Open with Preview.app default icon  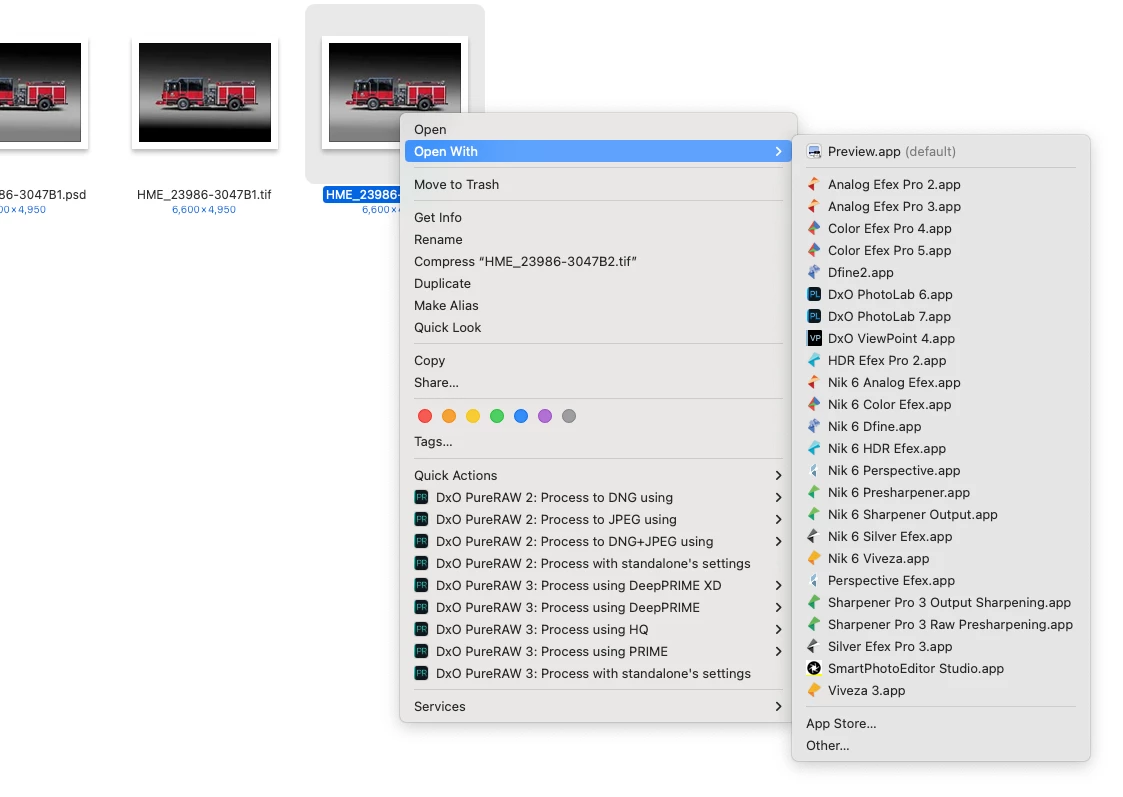coord(814,151)
